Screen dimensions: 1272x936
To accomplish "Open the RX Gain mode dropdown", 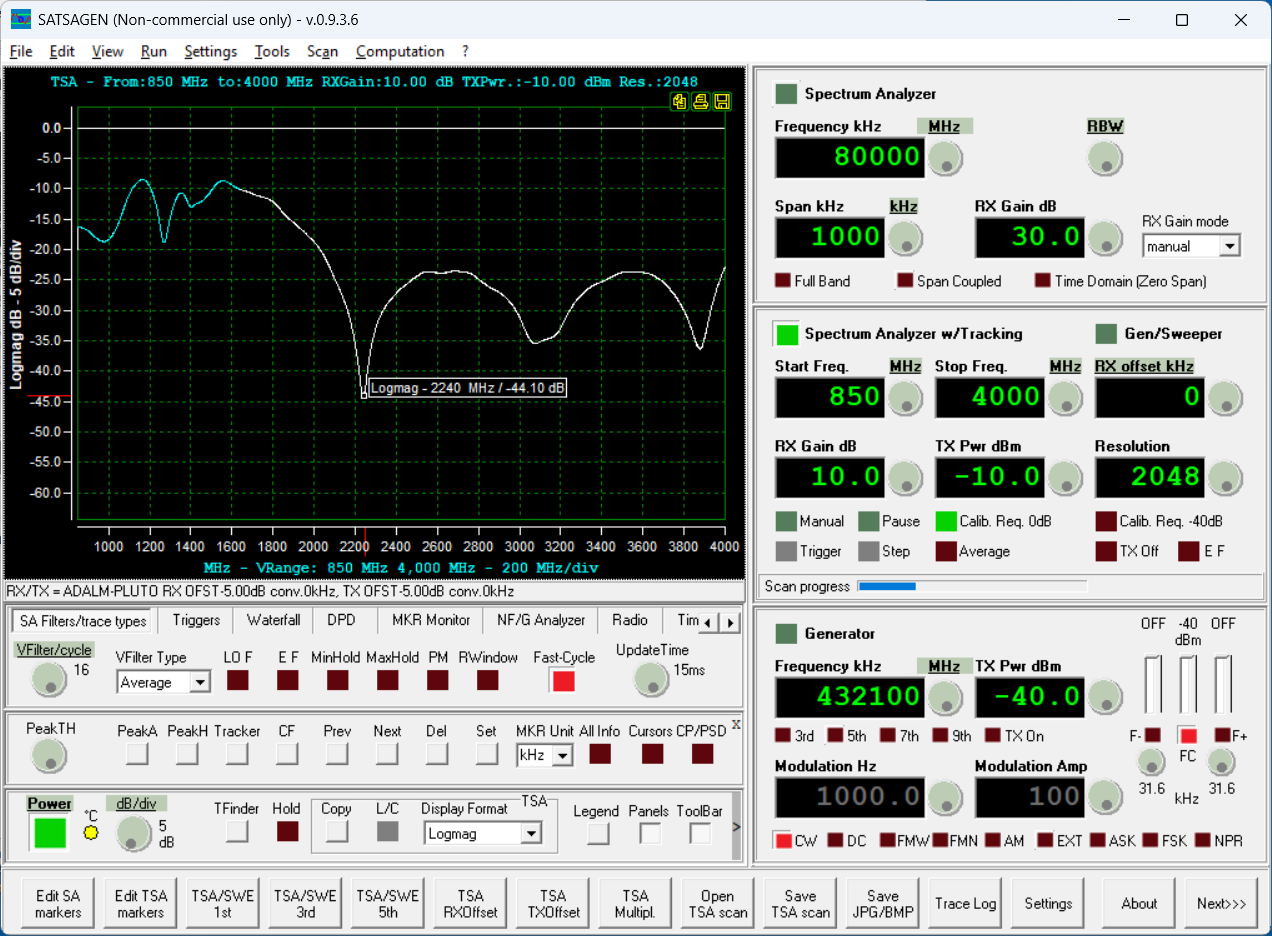I will 1229,245.
